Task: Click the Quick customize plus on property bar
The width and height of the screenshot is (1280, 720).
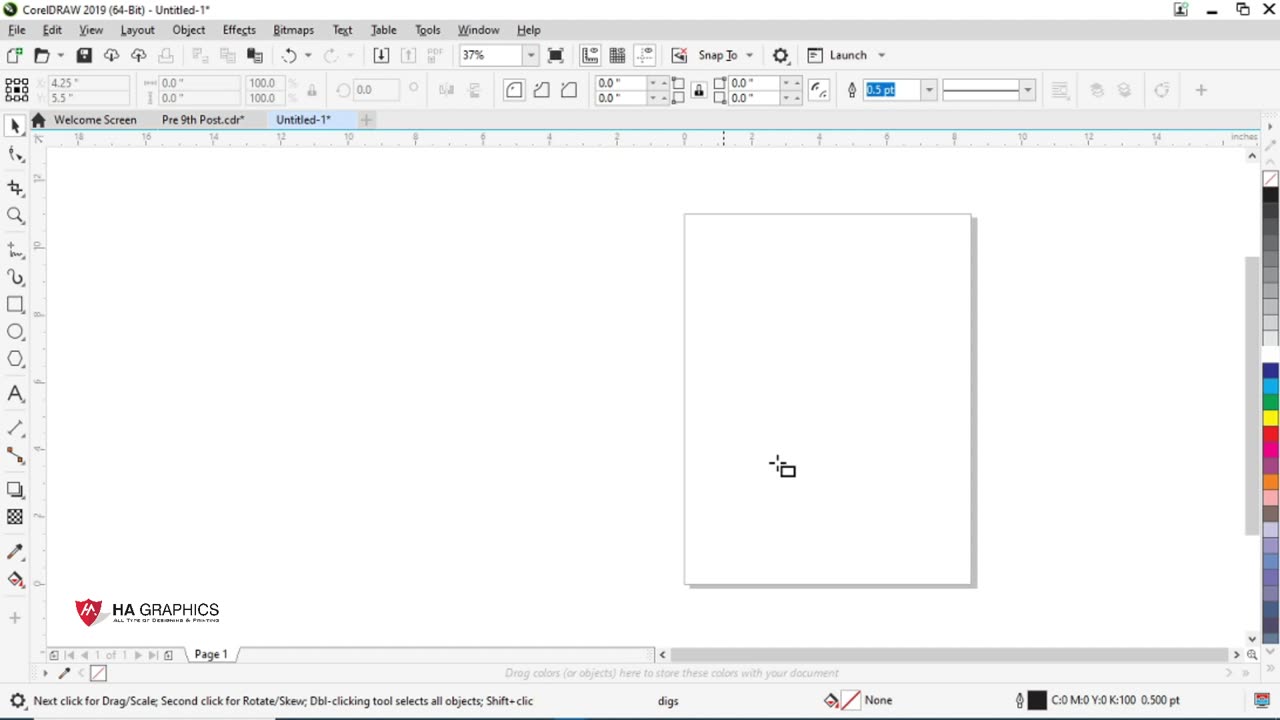Action: (1201, 90)
